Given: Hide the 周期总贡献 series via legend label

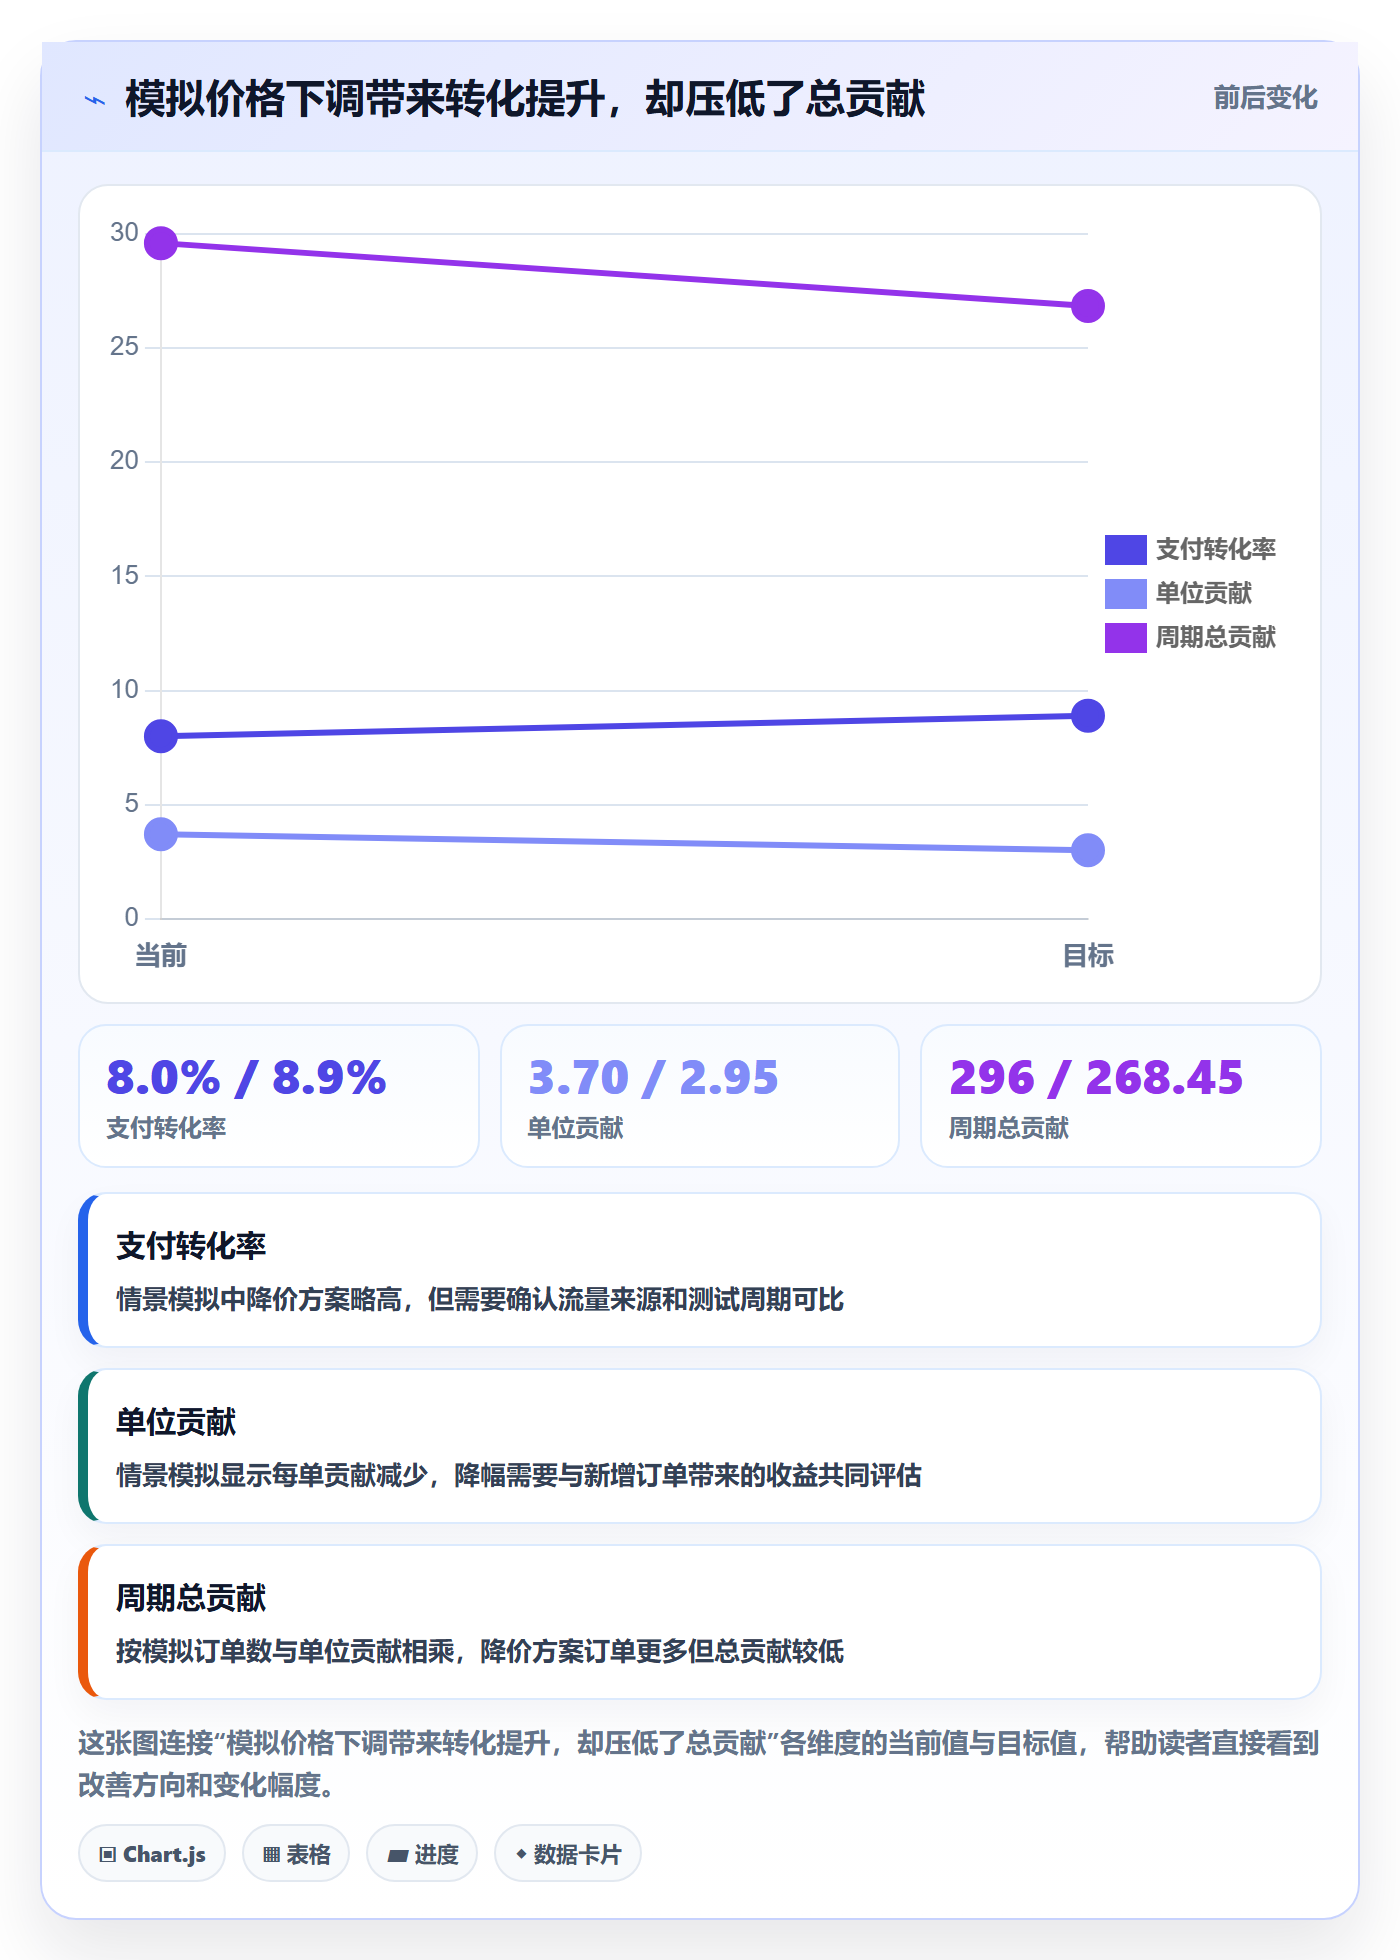Looking at the screenshot, I should [1216, 638].
